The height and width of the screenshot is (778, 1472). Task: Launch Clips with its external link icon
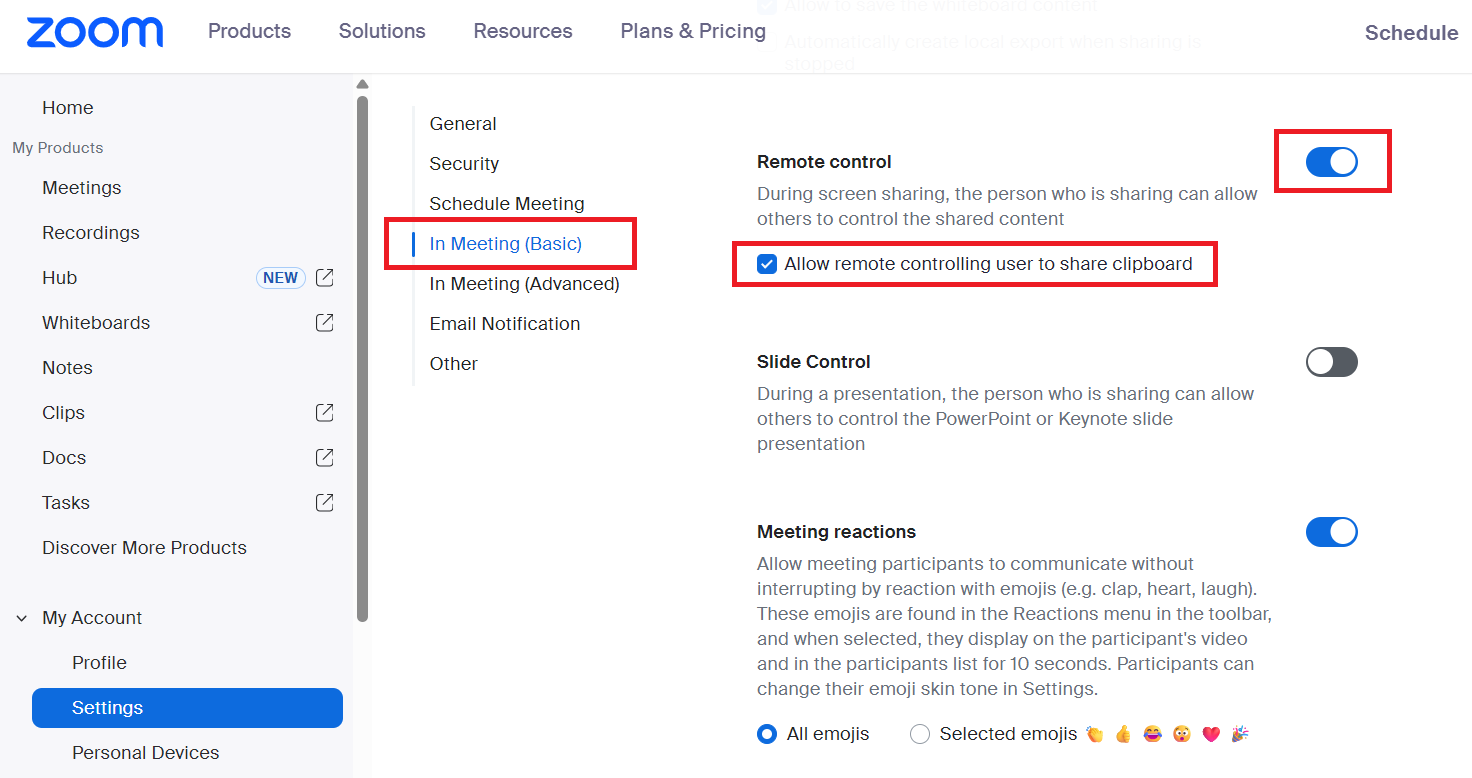click(x=324, y=412)
